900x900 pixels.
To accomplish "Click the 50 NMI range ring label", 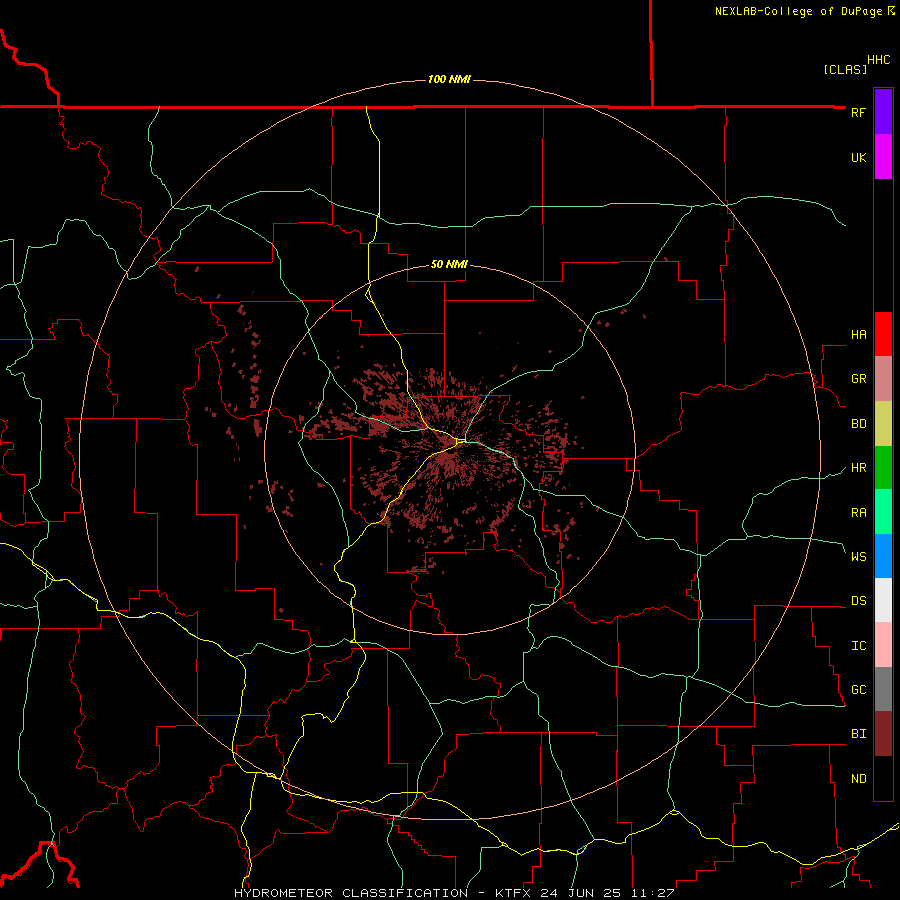I will [x=449, y=264].
